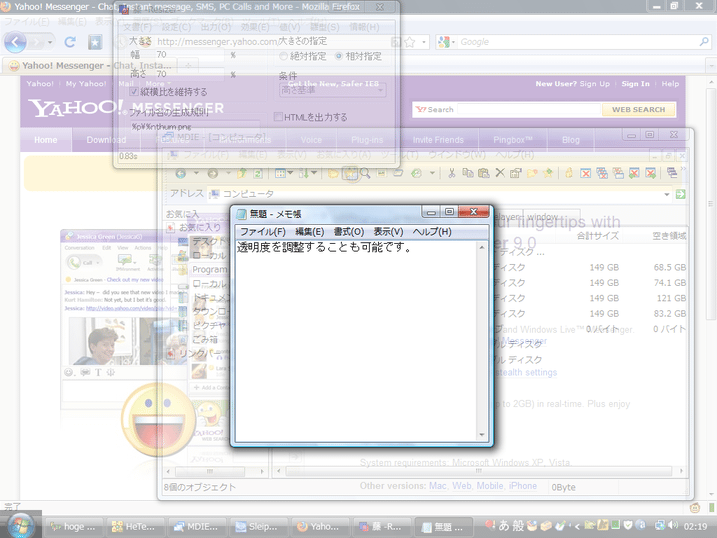This screenshot has height=538, width=717.
Task: Click the iPhone version link
Action: (523, 486)
